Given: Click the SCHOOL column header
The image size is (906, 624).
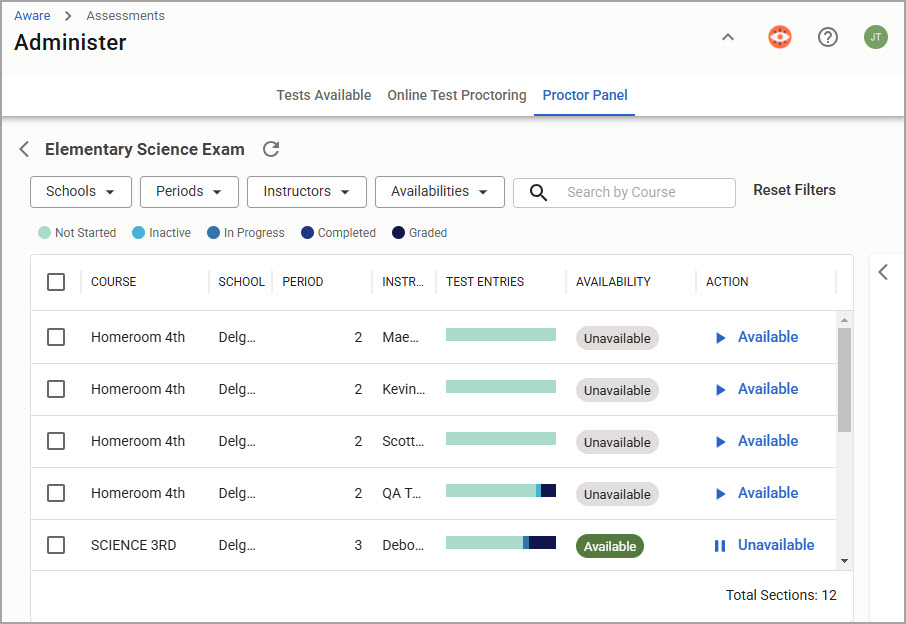Looking at the screenshot, I should pos(241,282).
